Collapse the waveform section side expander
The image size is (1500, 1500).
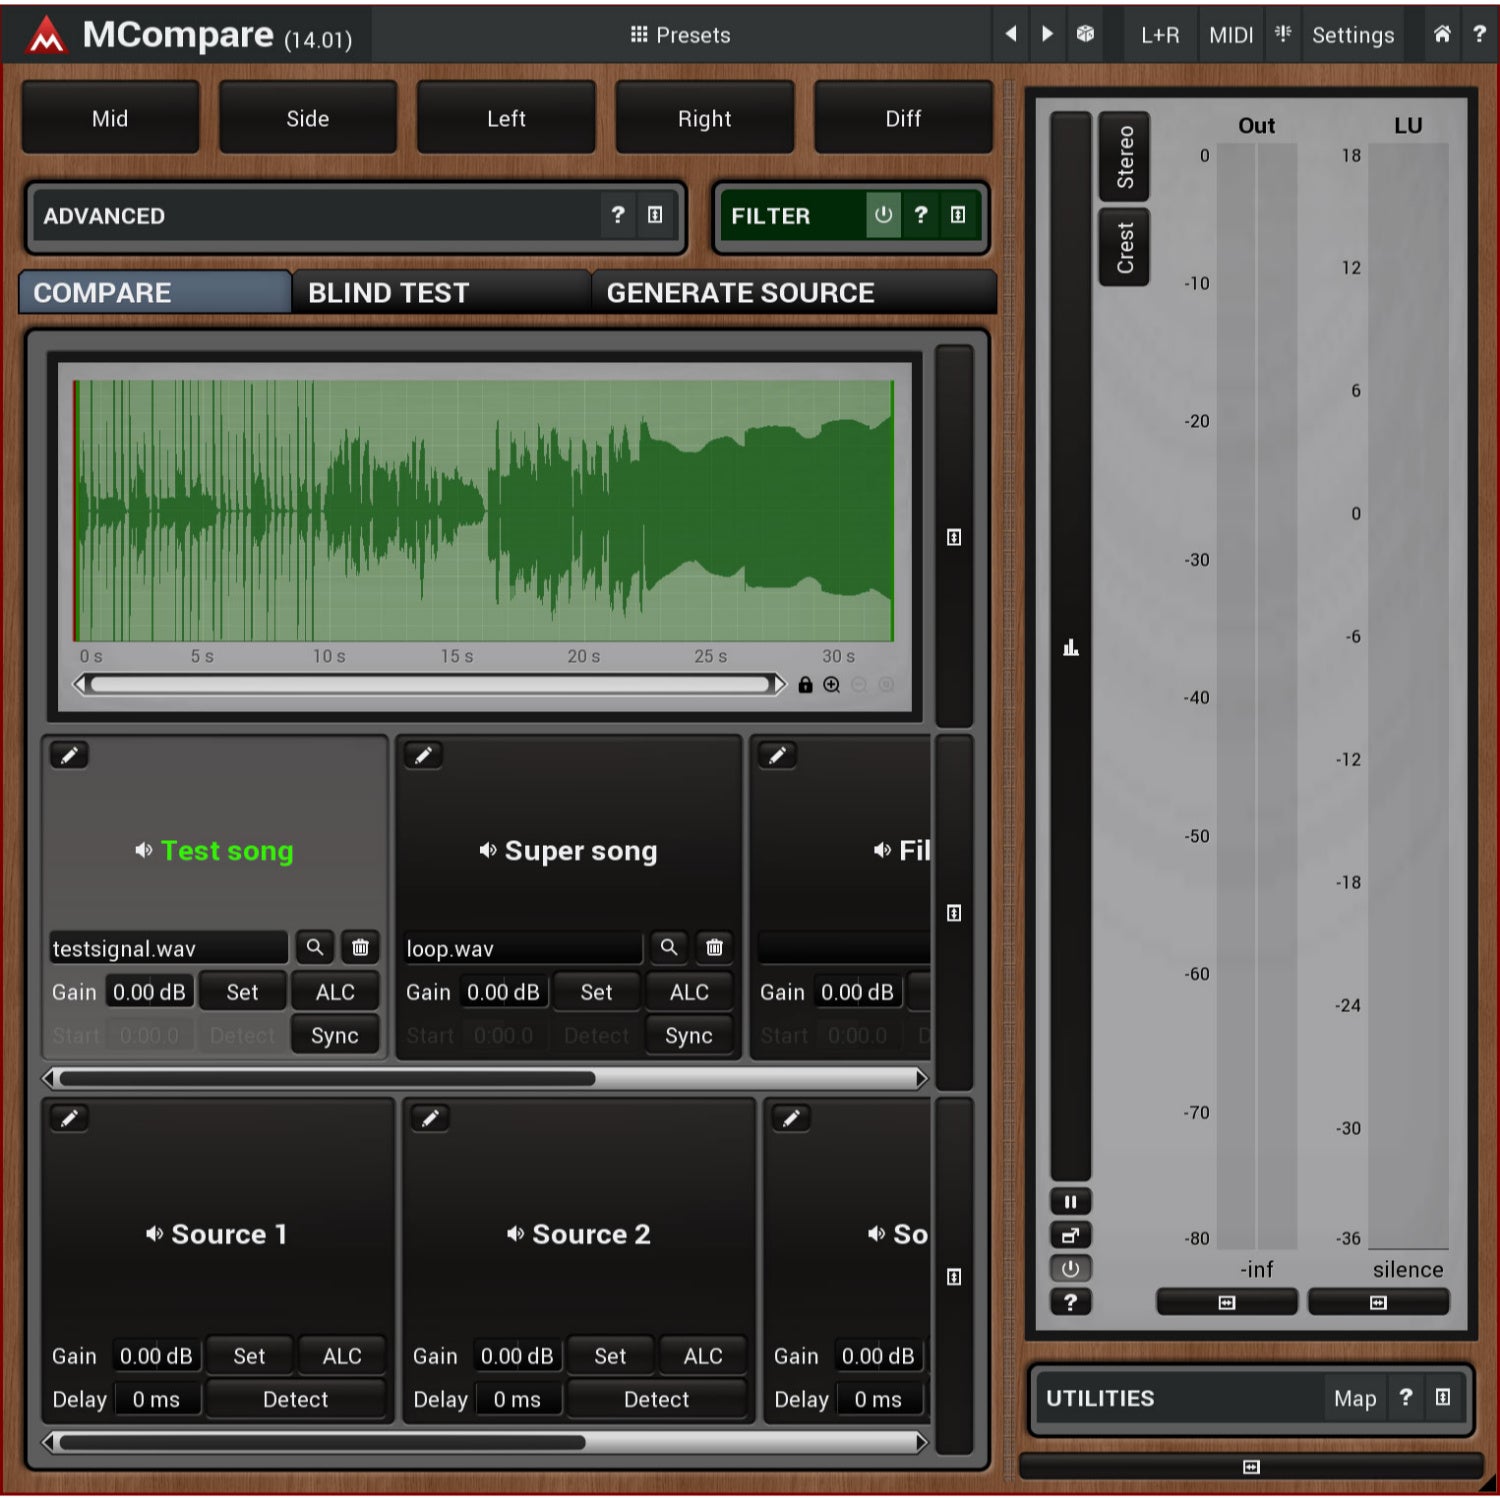tap(954, 537)
